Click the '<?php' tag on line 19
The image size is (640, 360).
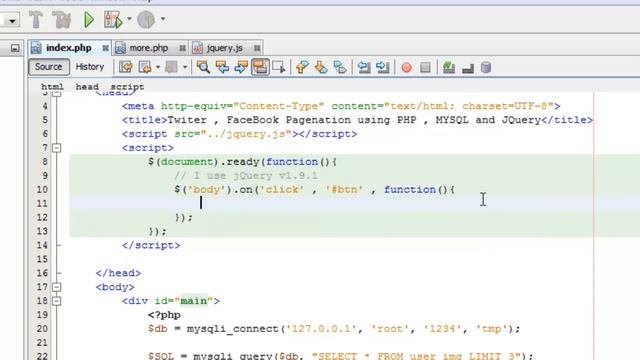(x=164, y=315)
